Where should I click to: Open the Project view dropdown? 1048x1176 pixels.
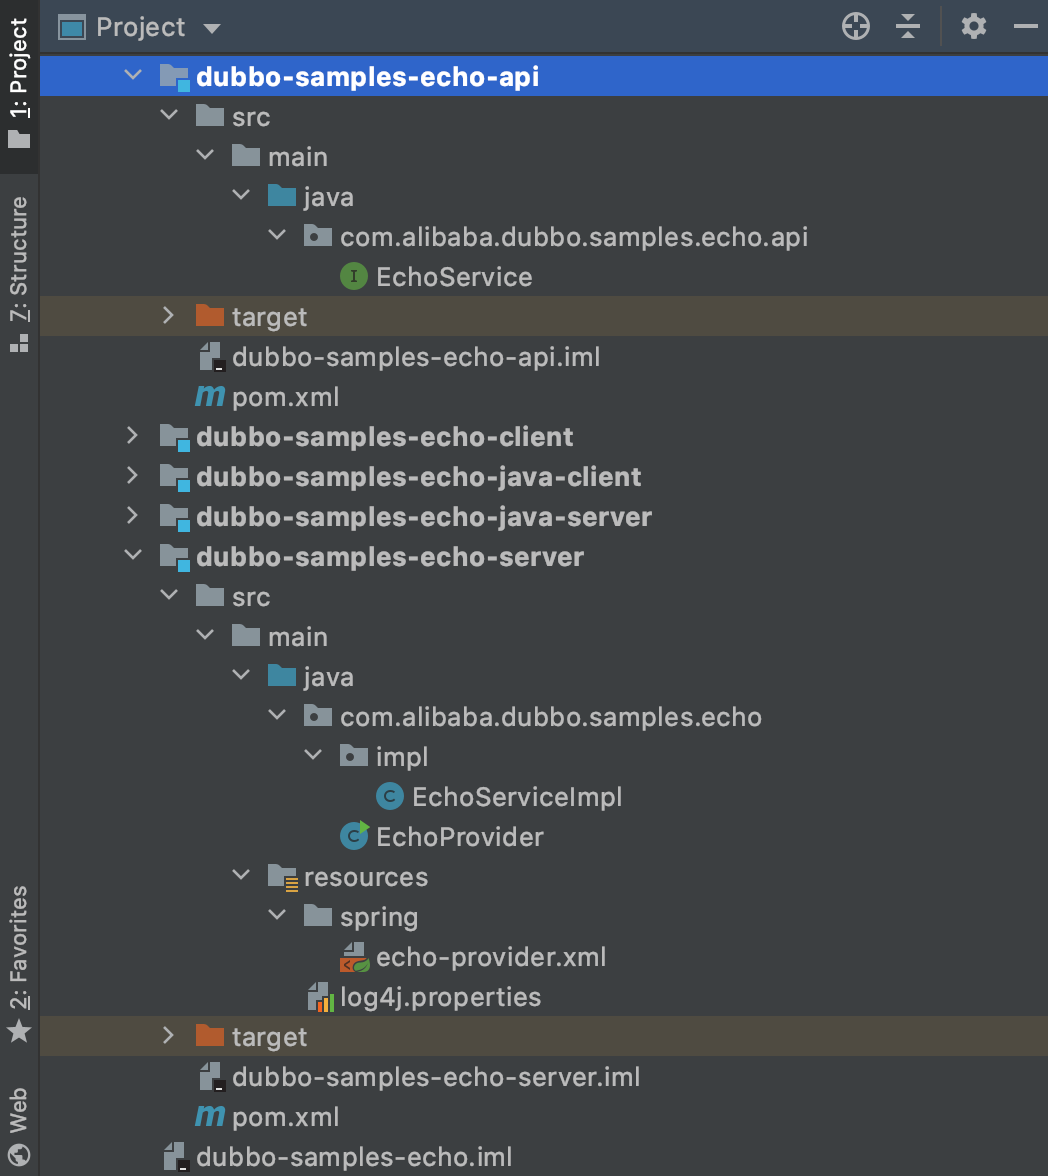pyautogui.click(x=211, y=28)
